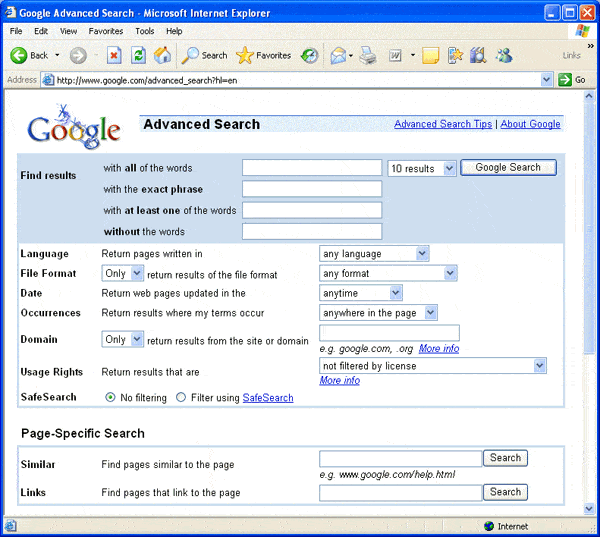Click the green Go arrow button
This screenshot has width=600, height=537.
click(565, 80)
